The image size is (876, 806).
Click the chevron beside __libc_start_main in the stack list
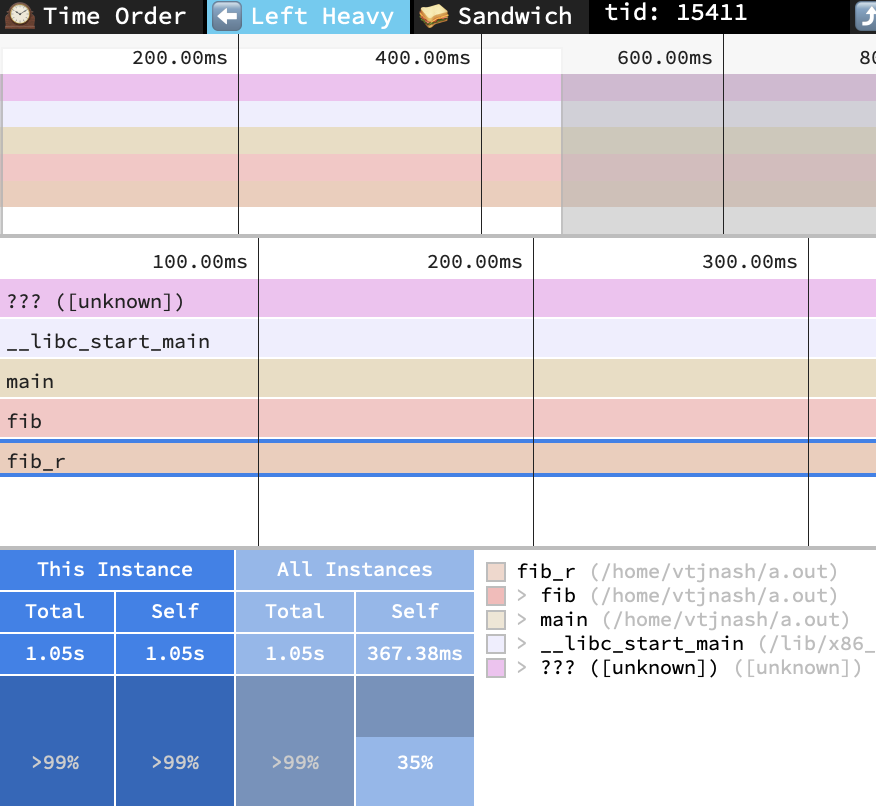click(523, 644)
